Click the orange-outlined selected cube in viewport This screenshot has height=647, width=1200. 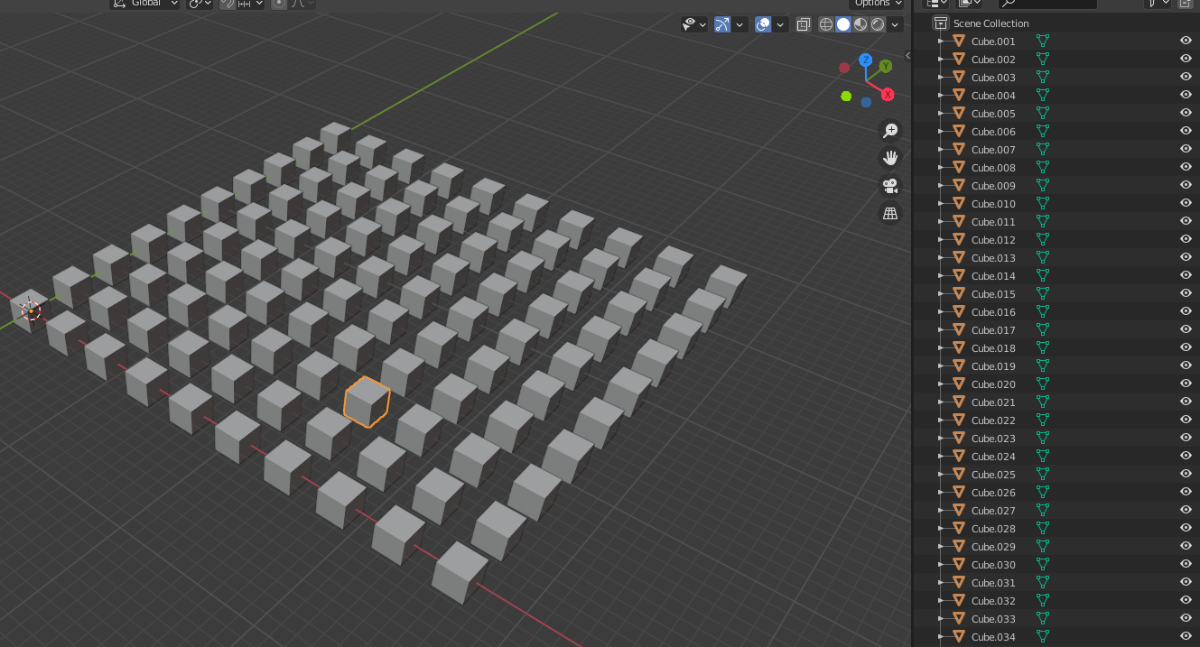point(366,402)
